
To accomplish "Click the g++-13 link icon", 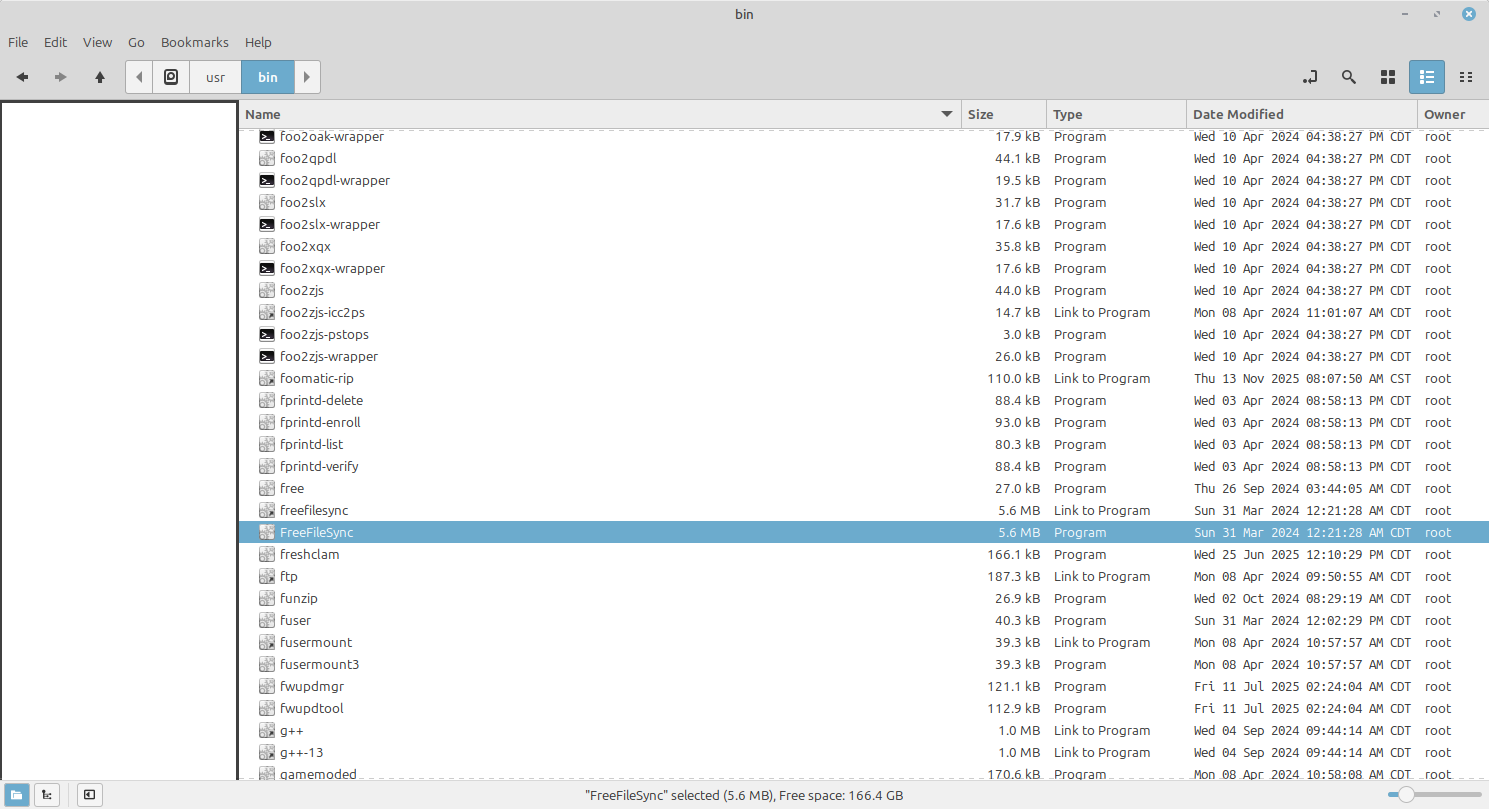I will [267, 752].
